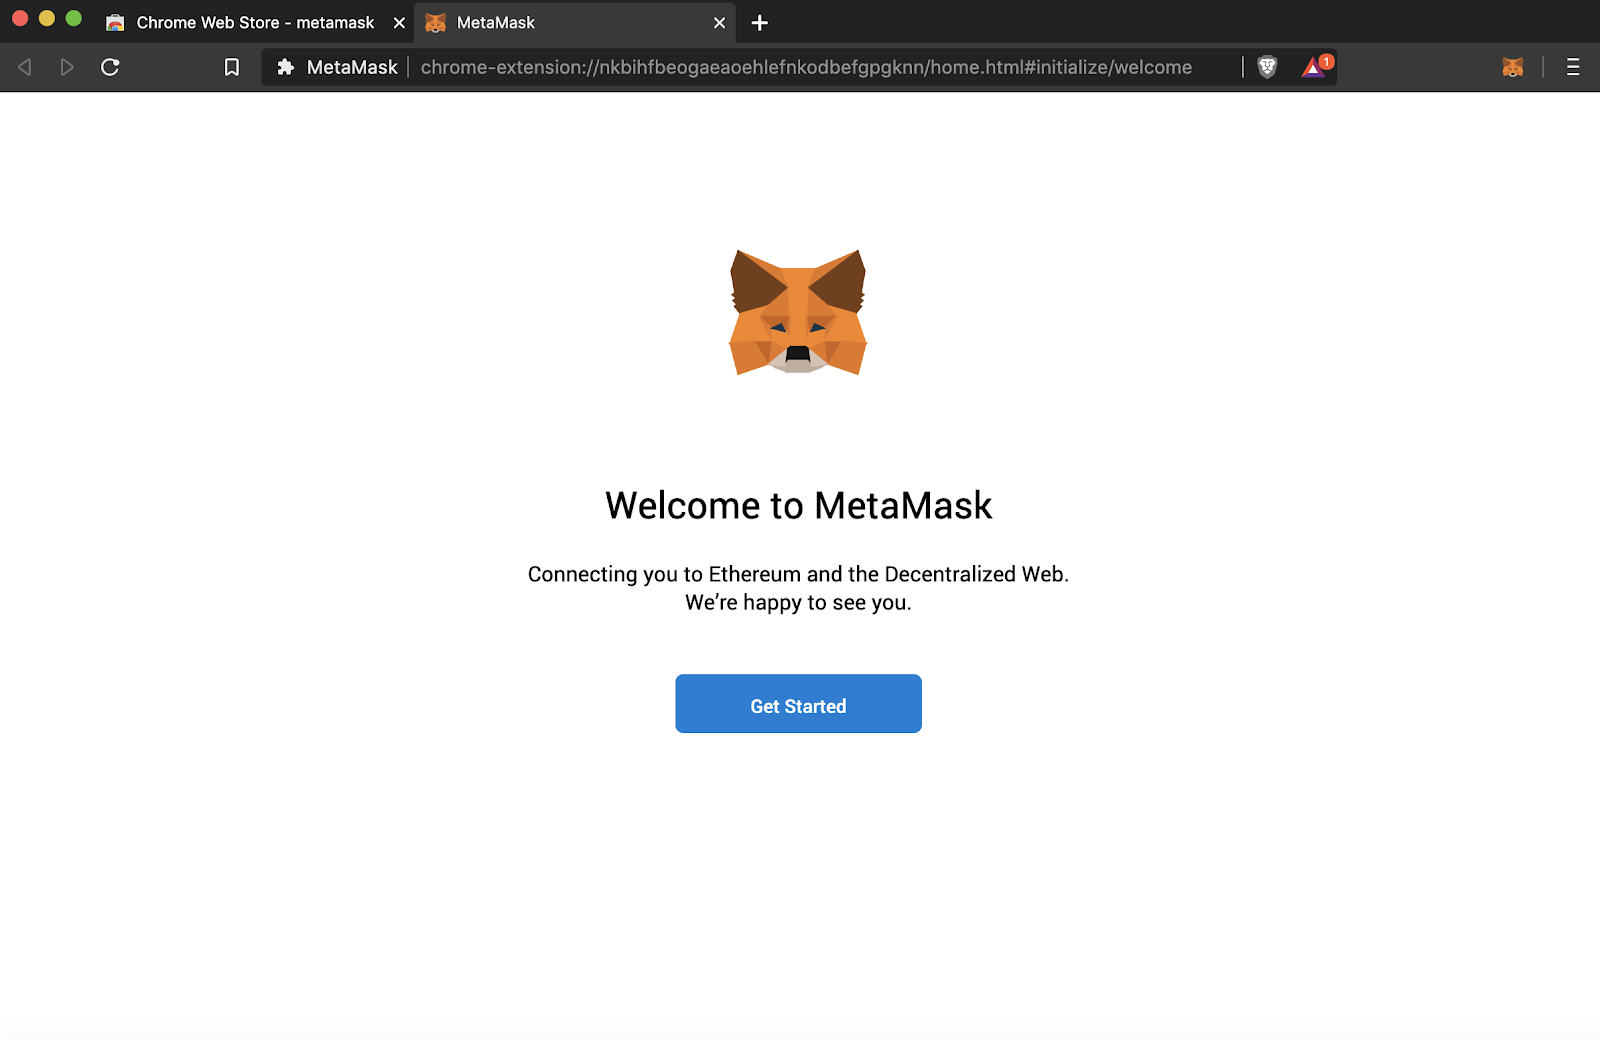
Task: Open the Brave Shields lion icon
Action: click(1267, 67)
